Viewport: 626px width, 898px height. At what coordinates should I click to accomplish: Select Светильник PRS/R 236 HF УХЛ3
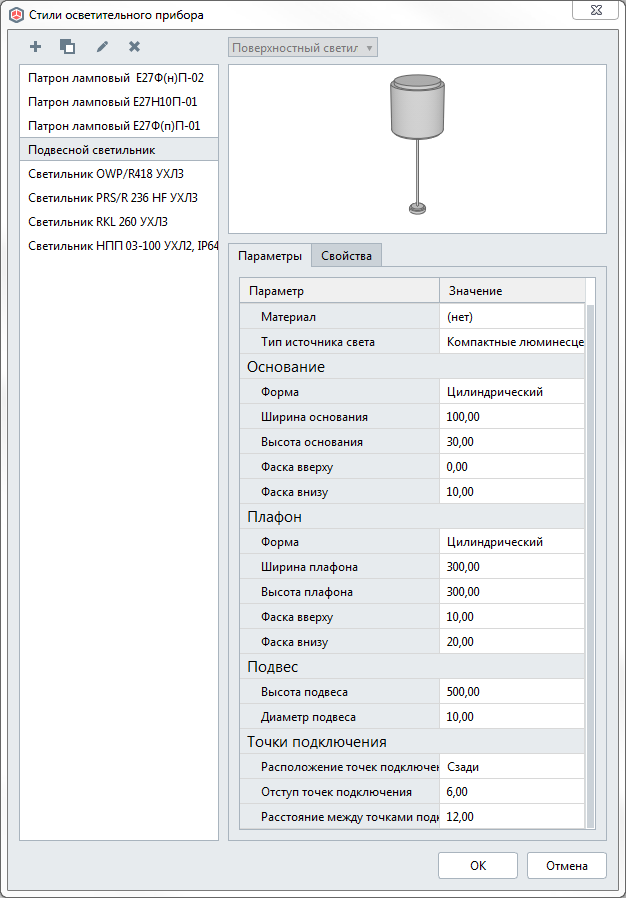pyautogui.click(x=119, y=198)
